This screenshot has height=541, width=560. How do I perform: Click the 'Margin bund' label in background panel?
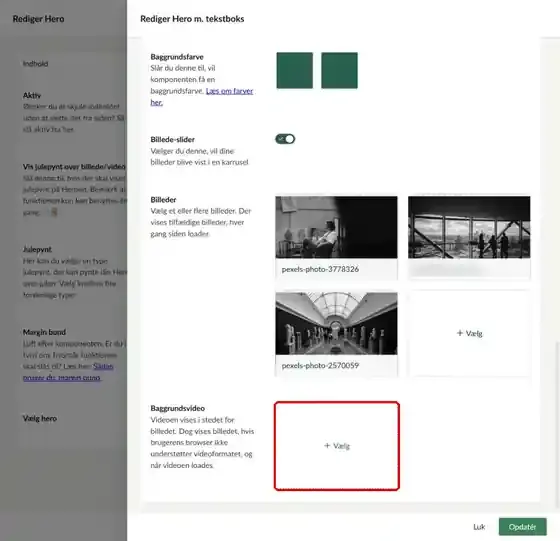(44, 332)
